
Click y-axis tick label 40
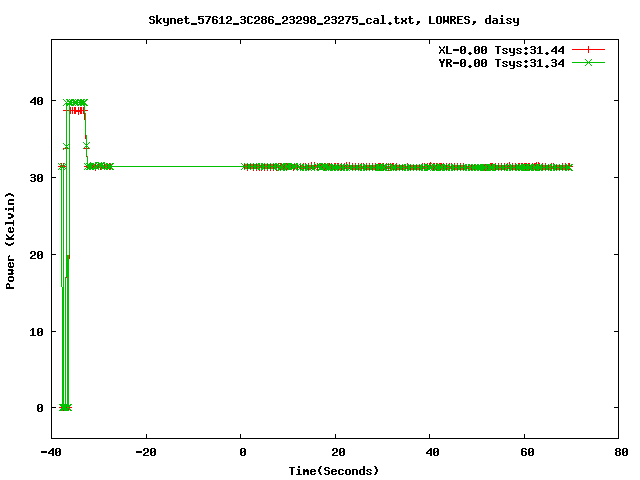36,101
